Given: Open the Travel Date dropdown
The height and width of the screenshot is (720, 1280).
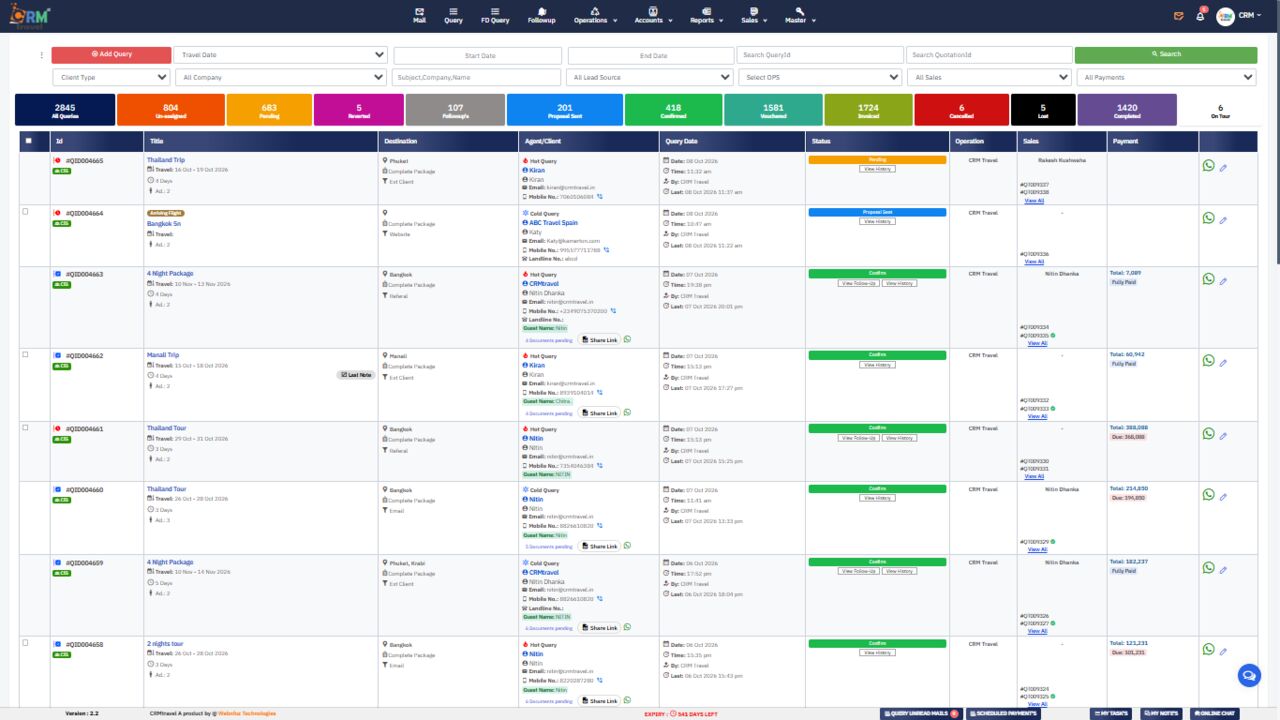Looking at the screenshot, I should tap(280, 54).
